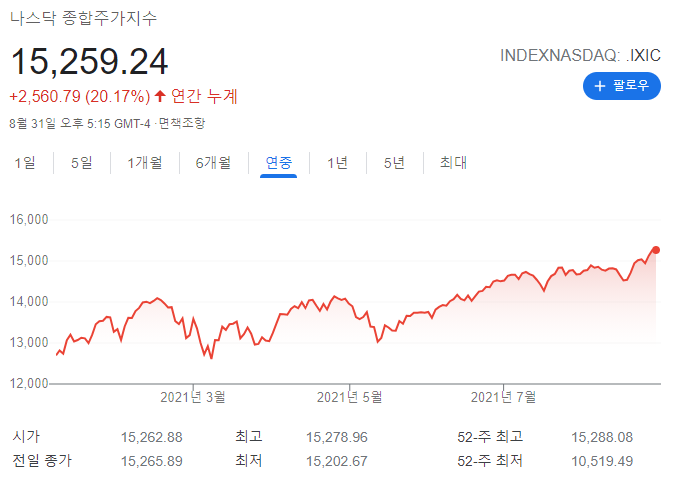The image size is (677, 496).
Task: Click the INDEXNASDAQ: .IXIC ticker label
Action: tap(580, 55)
